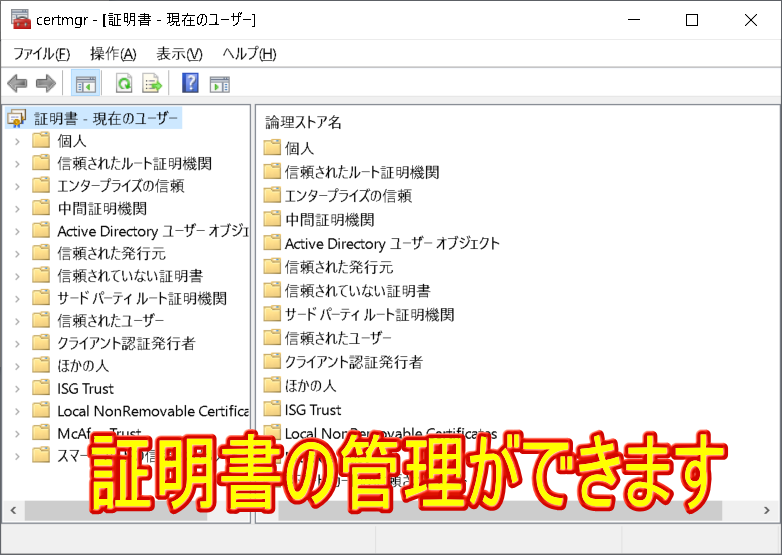The height and width of the screenshot is (555, 782).
Task: Click certificate root icon in tree
Action: (17, 118)
